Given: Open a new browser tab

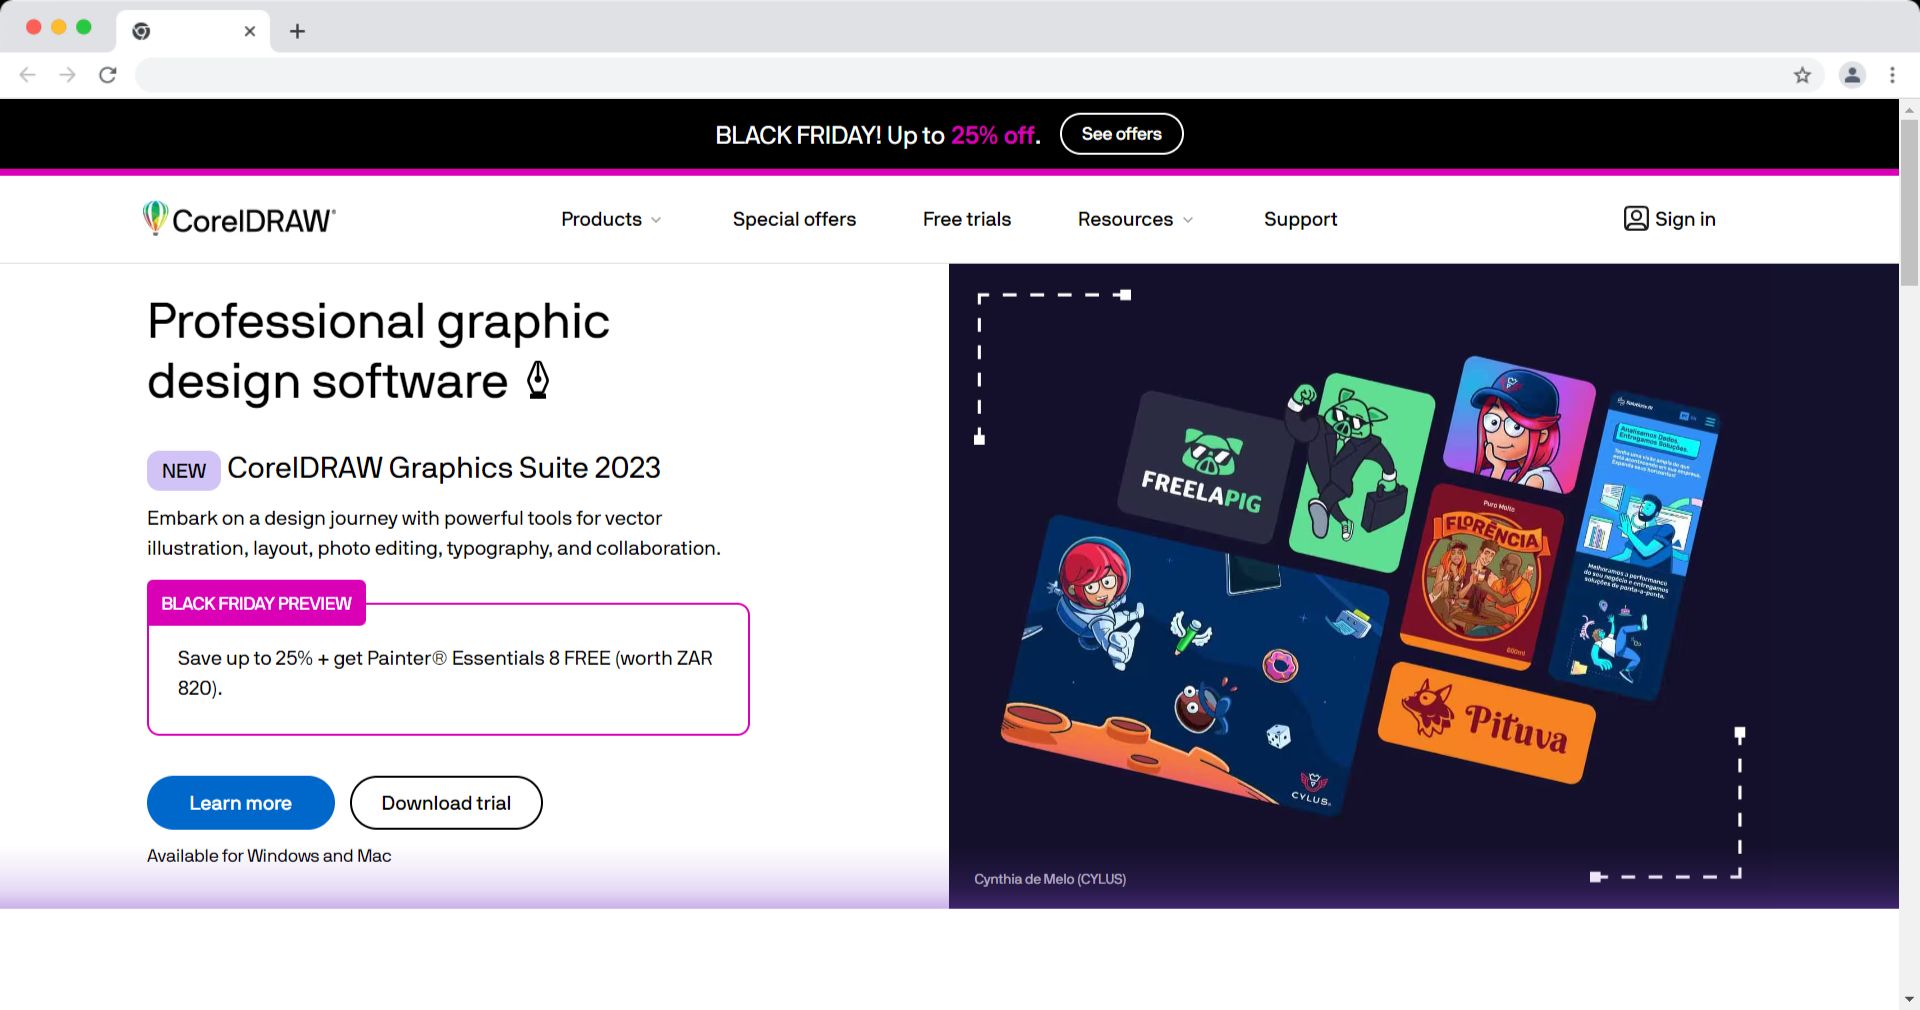Looking at the screenshot, I should pos(297,31).
